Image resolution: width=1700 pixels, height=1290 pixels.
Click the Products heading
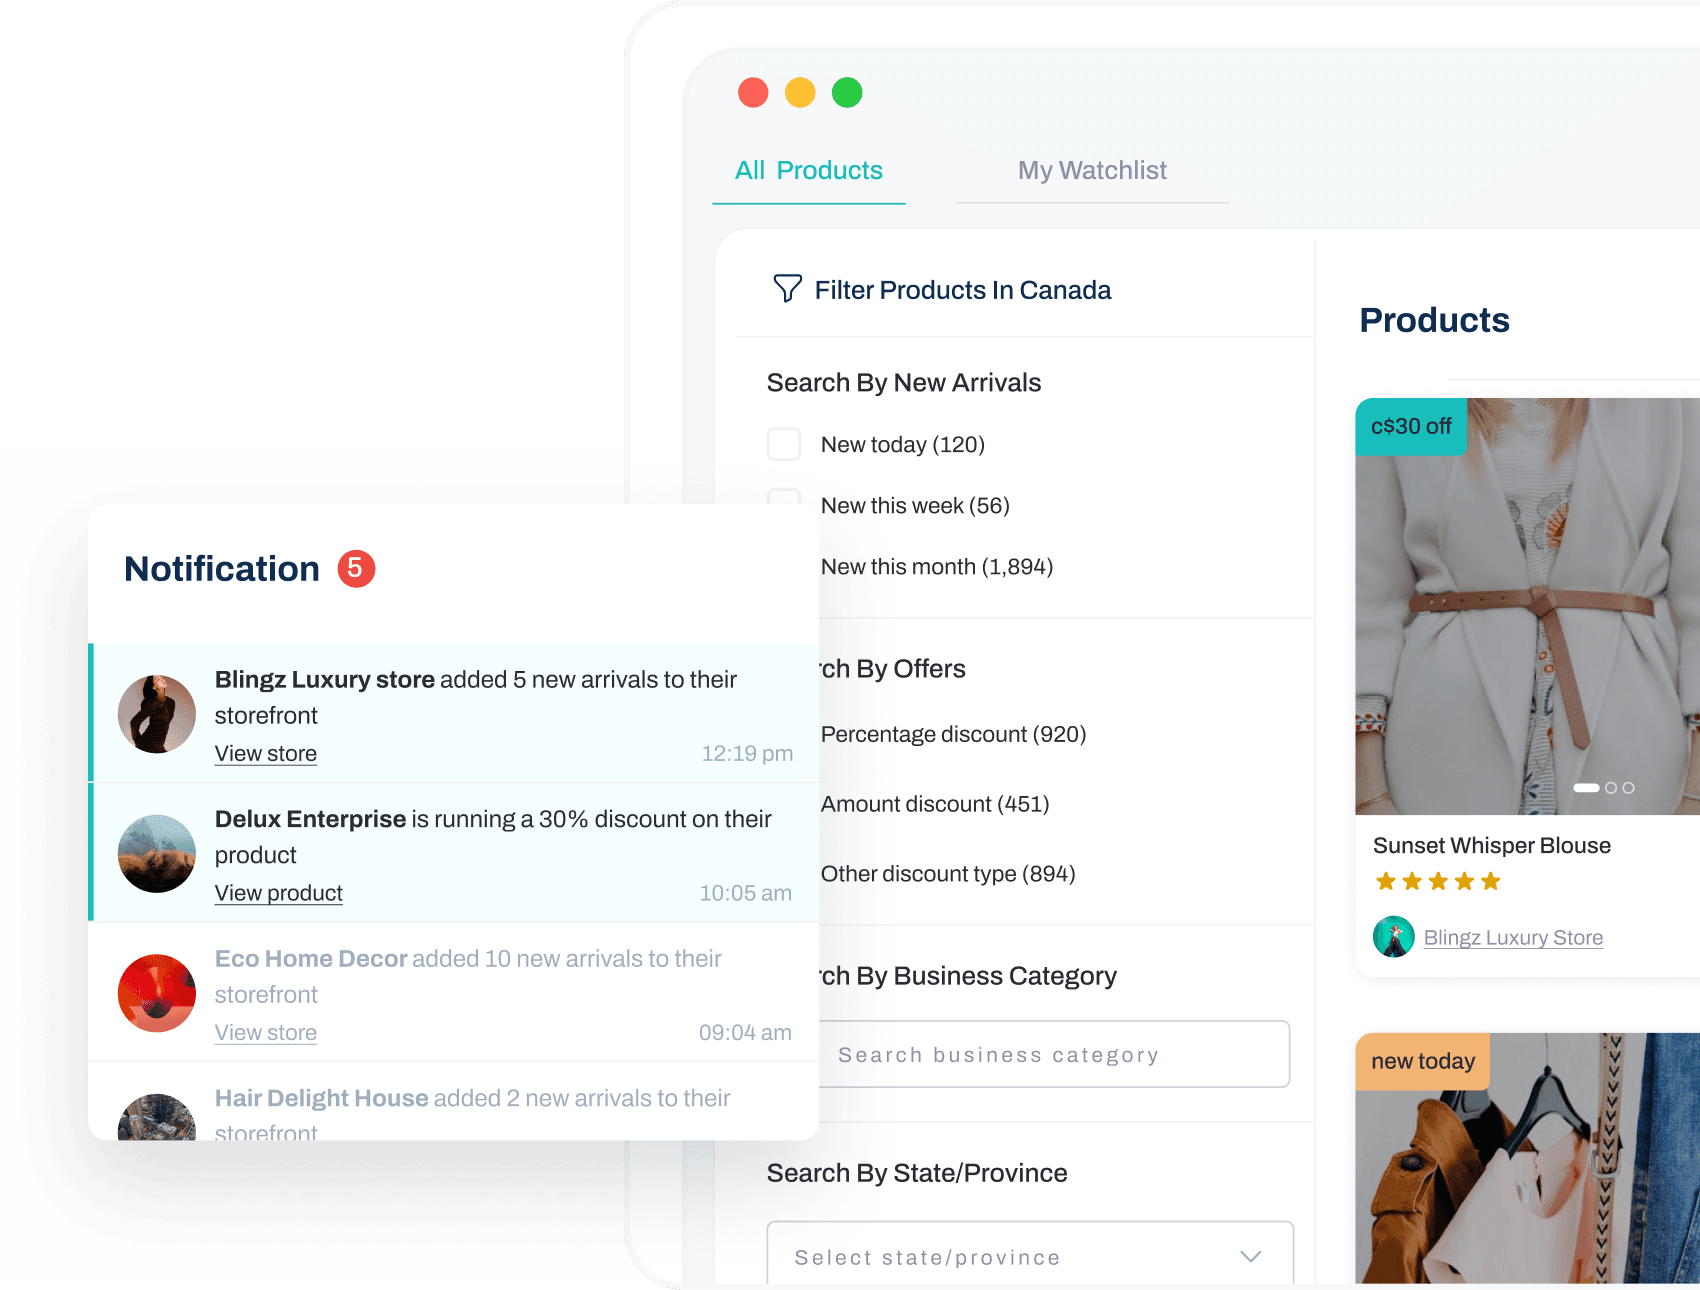pyautogui.click(x=1434, y=320)
